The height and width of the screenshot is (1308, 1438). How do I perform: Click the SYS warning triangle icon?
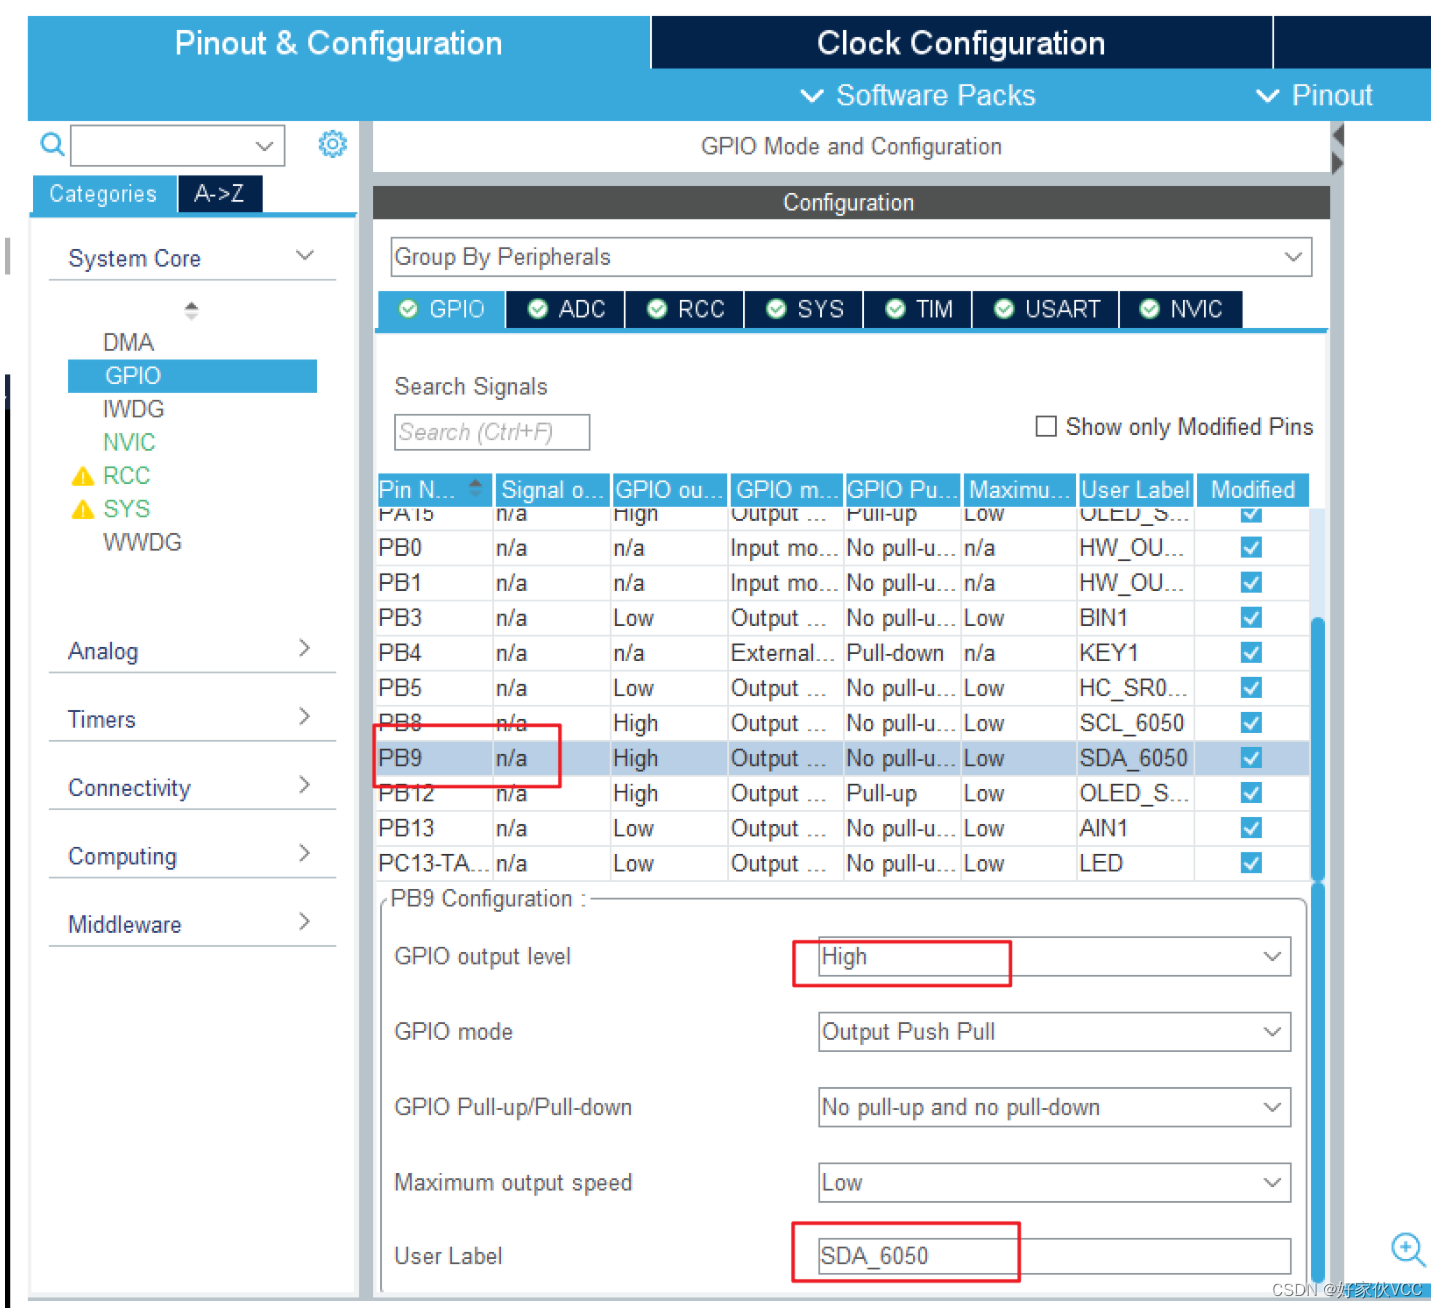tap(83, 510)
